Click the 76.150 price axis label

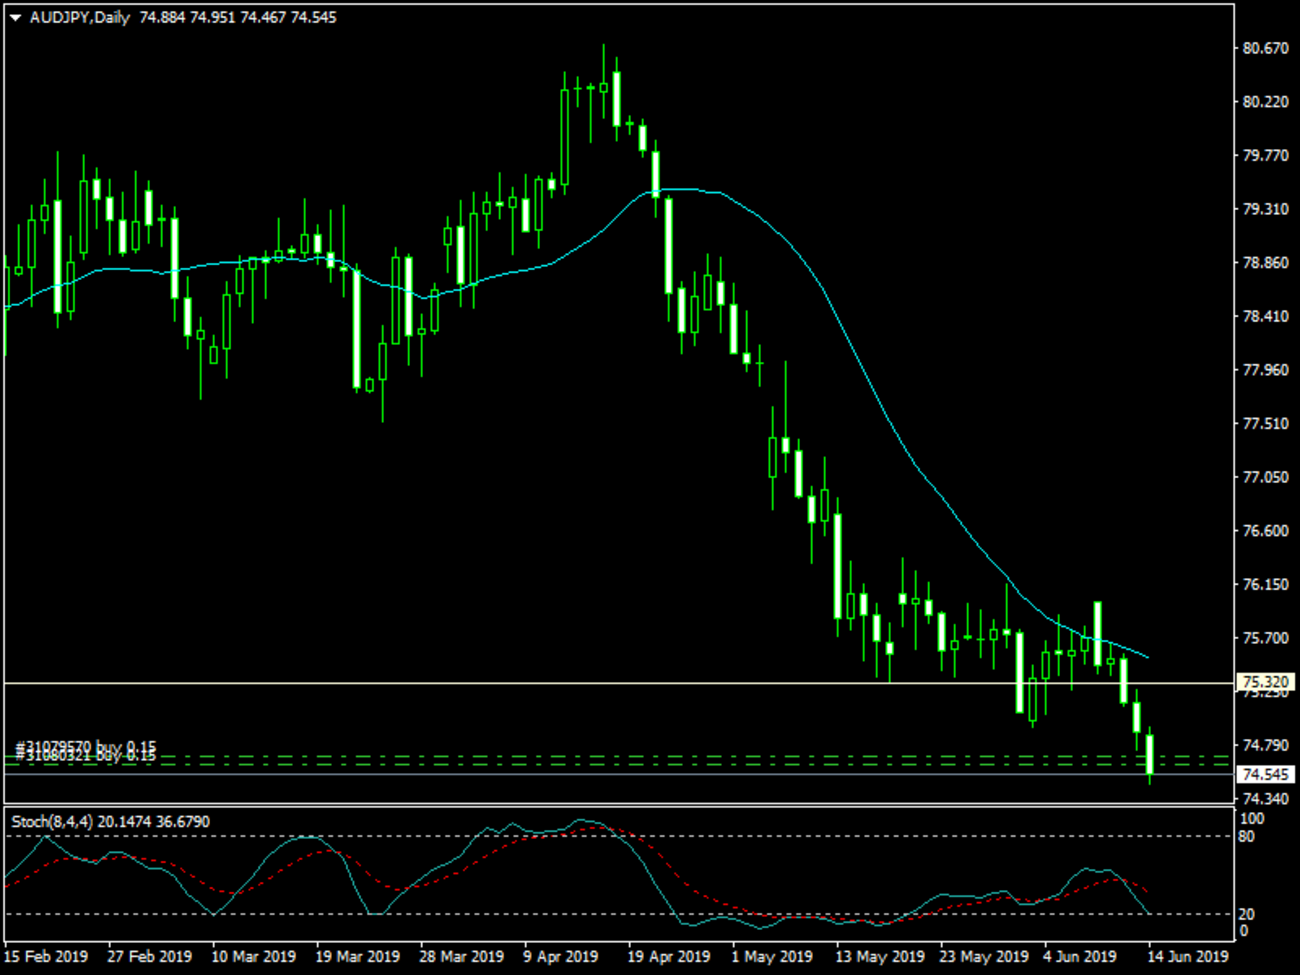tap(1265, 584)
